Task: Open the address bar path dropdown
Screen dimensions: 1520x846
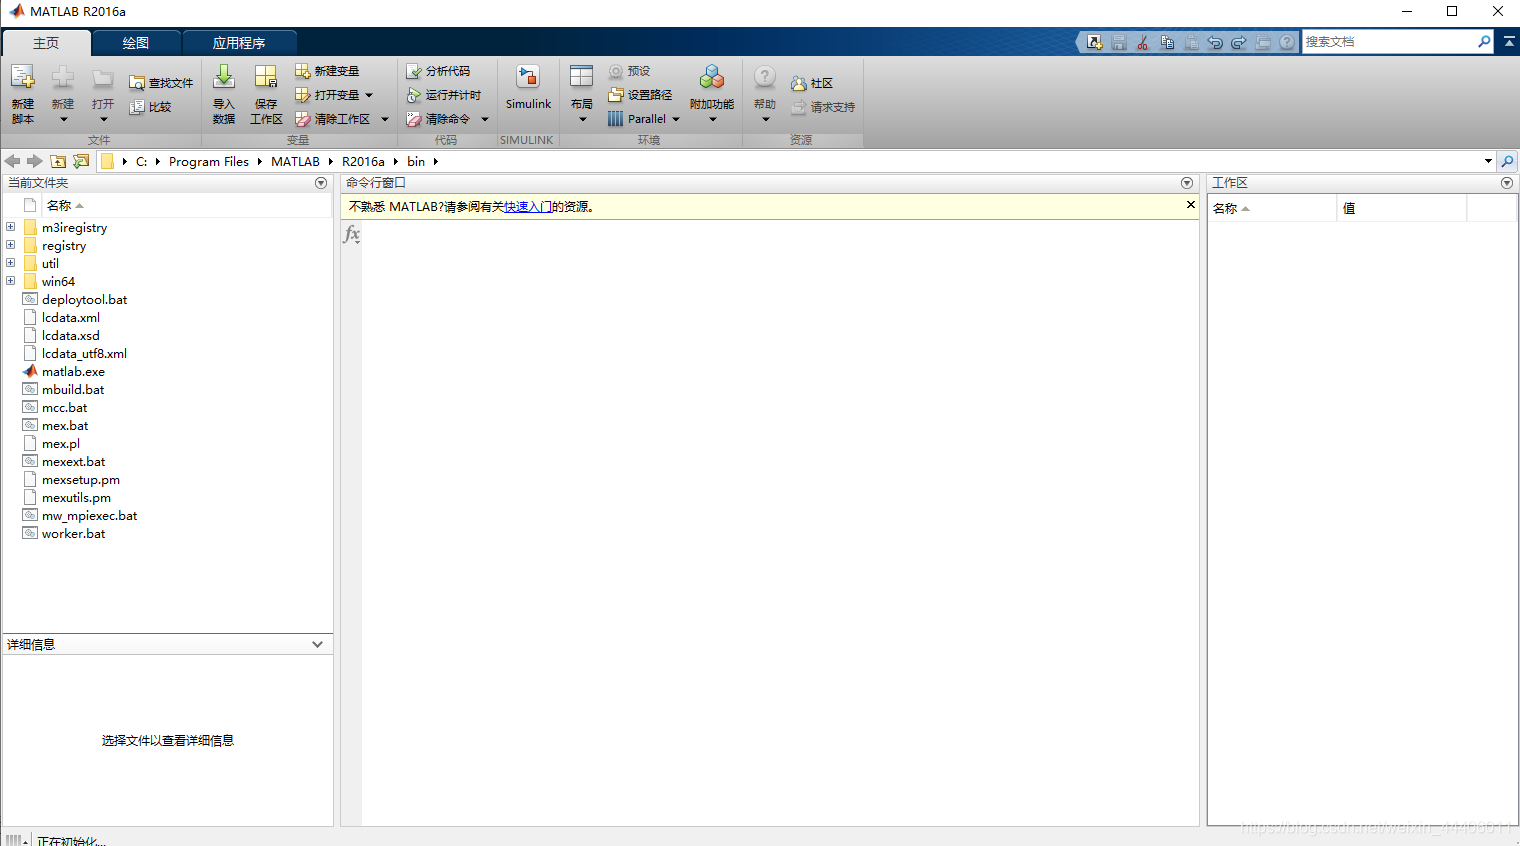Action: click(x=1488, y=161)
